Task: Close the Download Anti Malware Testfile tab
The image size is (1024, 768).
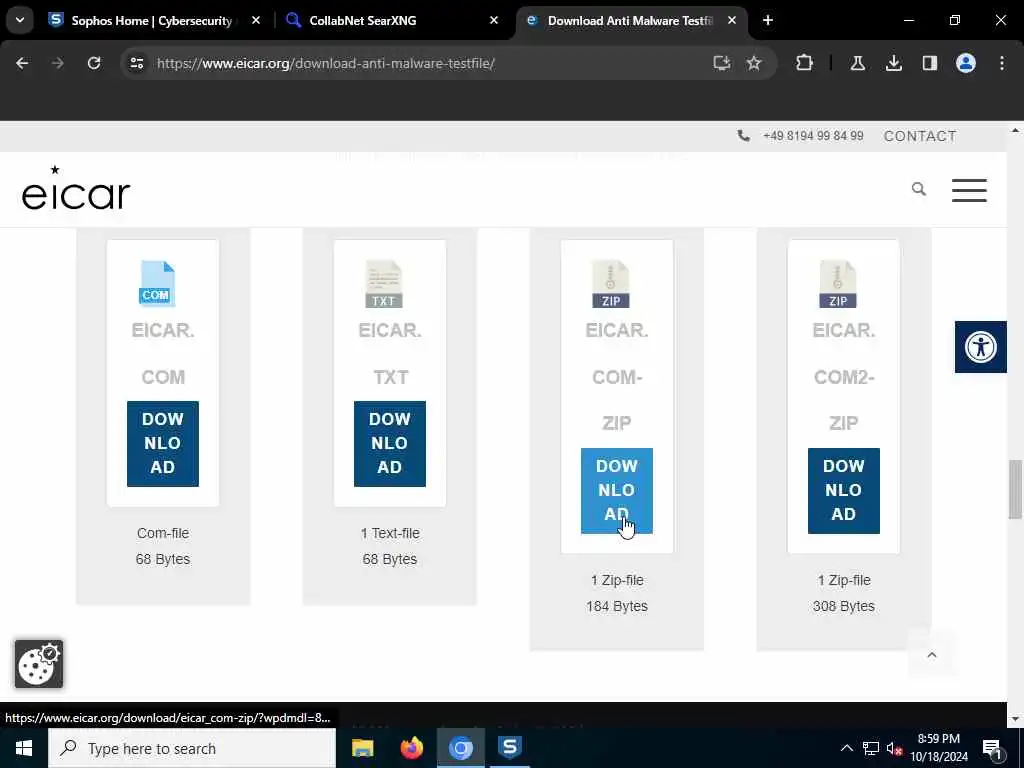Action: [732, 21]
